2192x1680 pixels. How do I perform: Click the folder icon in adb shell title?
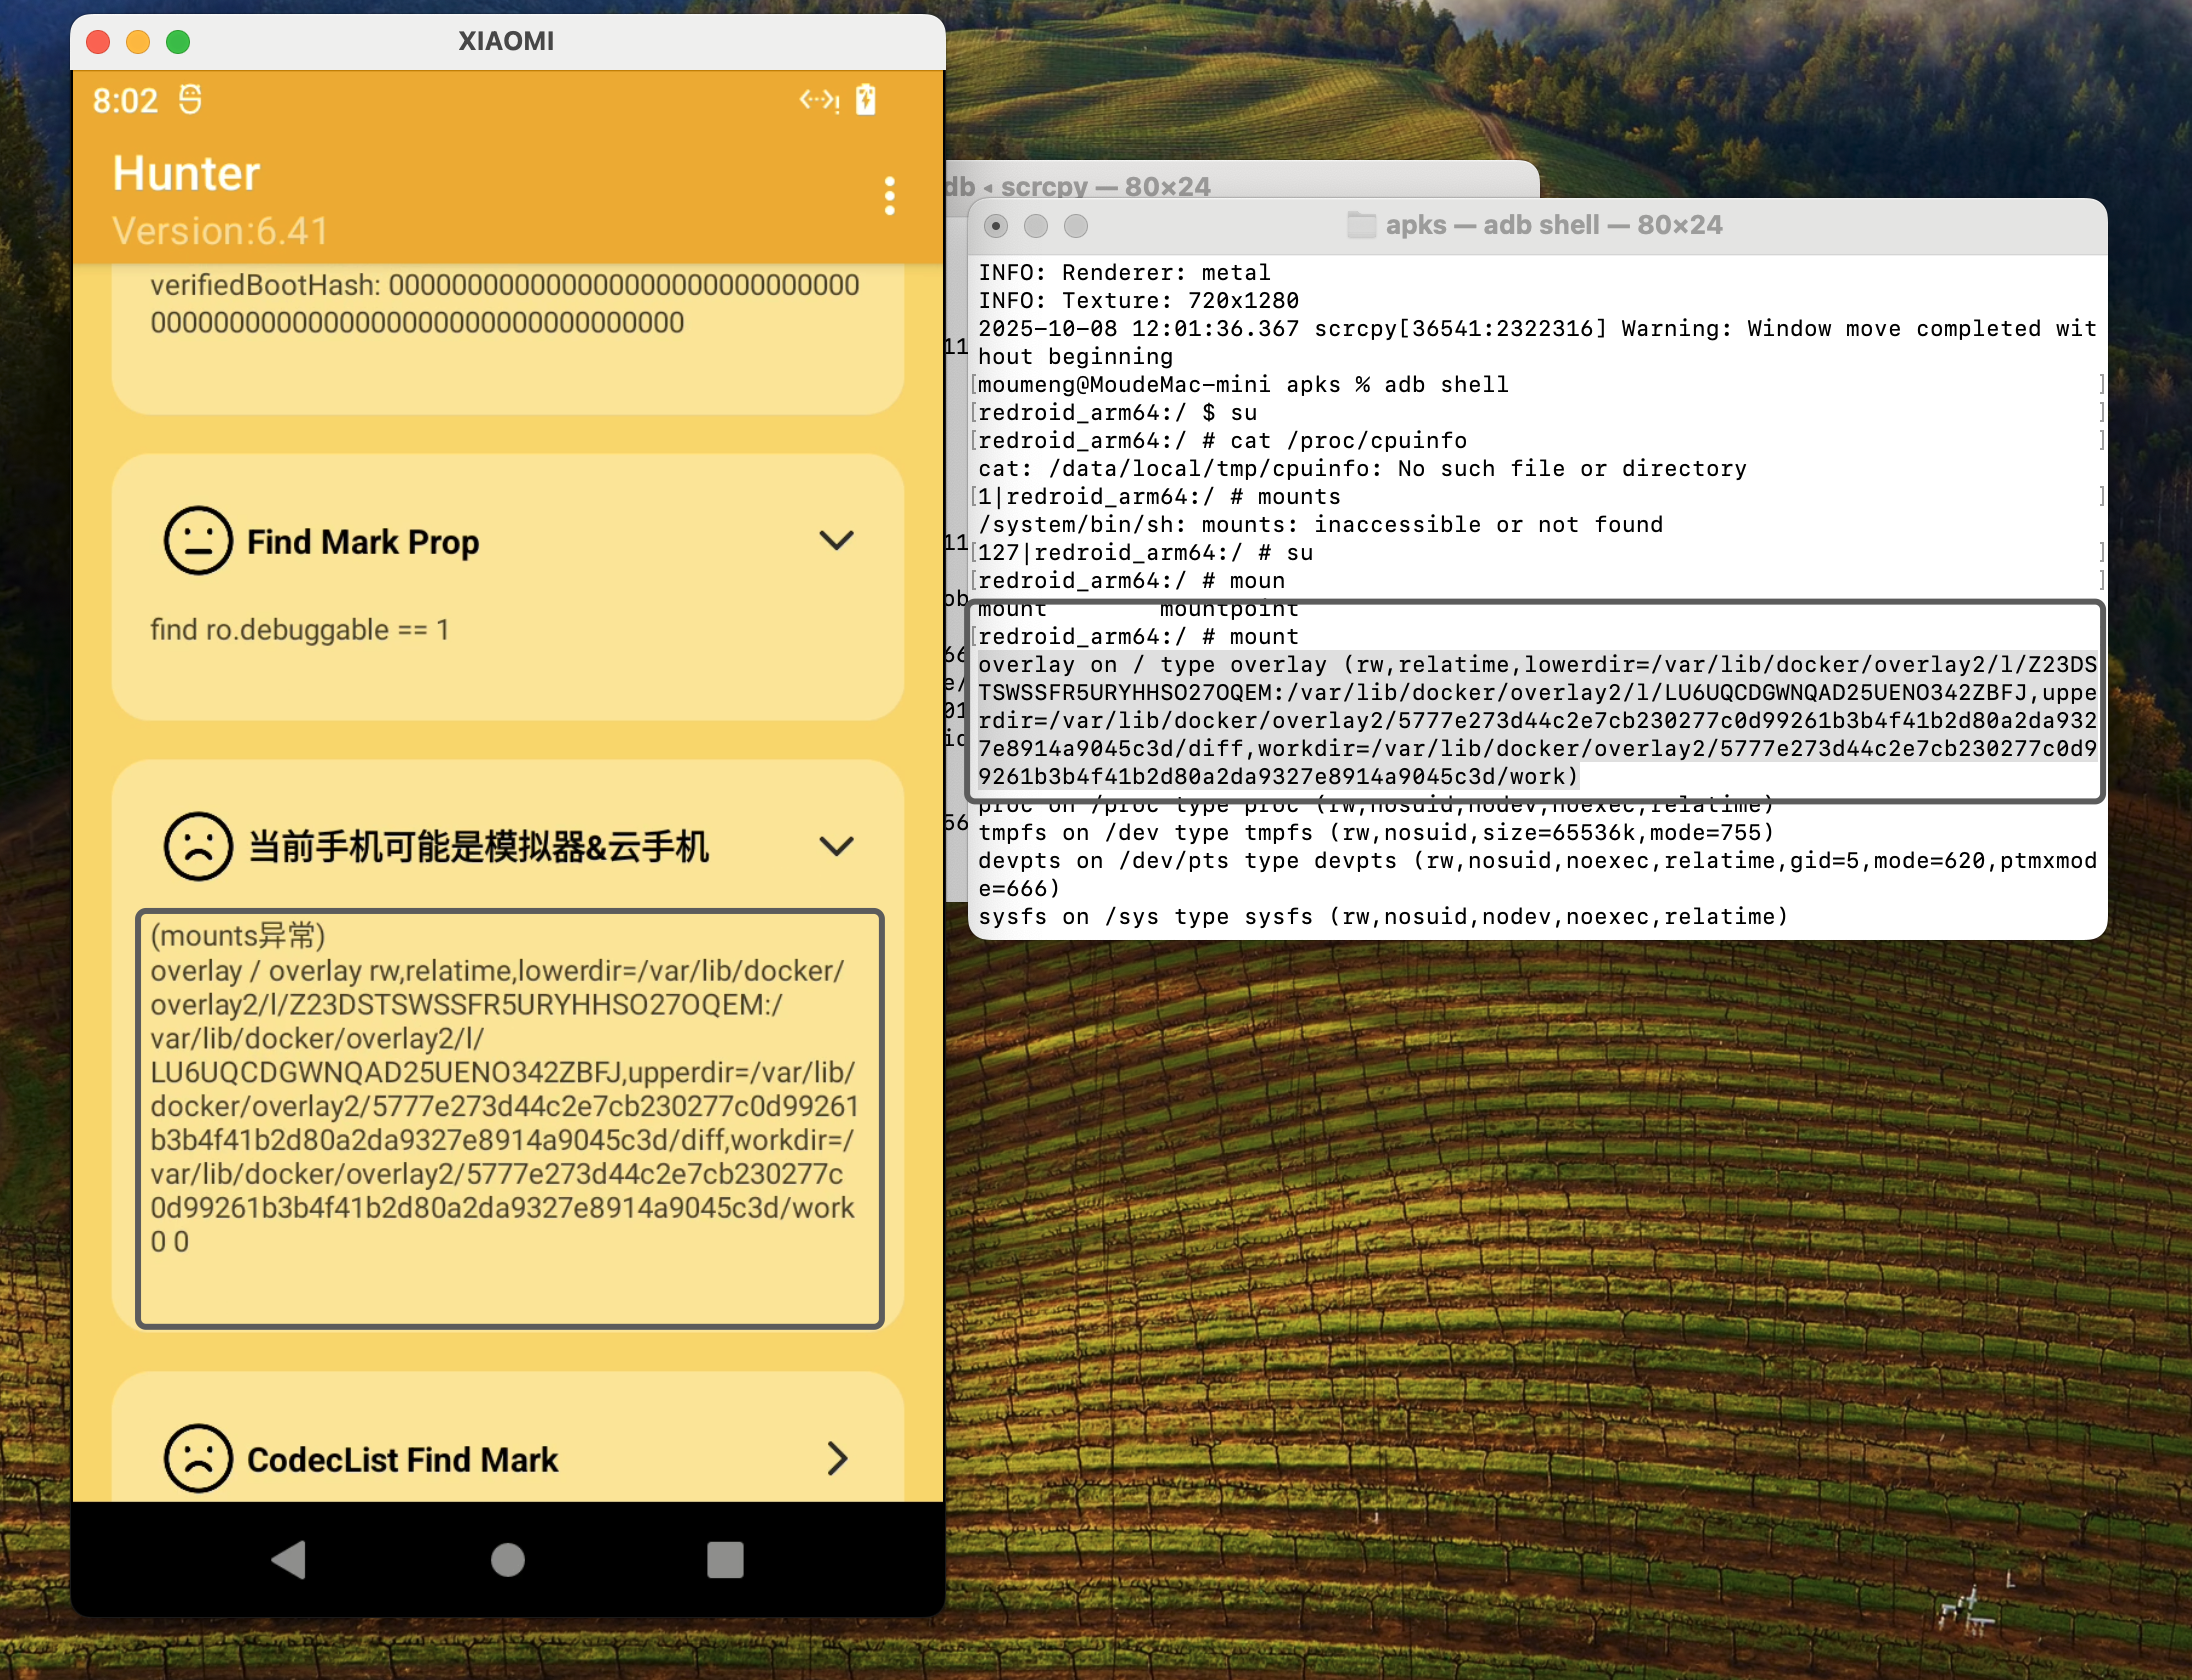(1361, 225)
